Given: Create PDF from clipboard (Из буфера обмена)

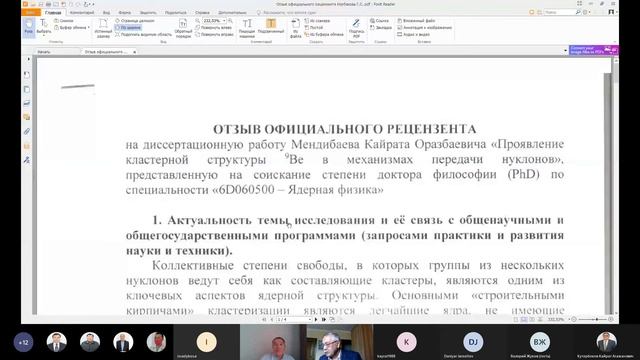Looking at the screenshot, I should (x=324, y=34).
